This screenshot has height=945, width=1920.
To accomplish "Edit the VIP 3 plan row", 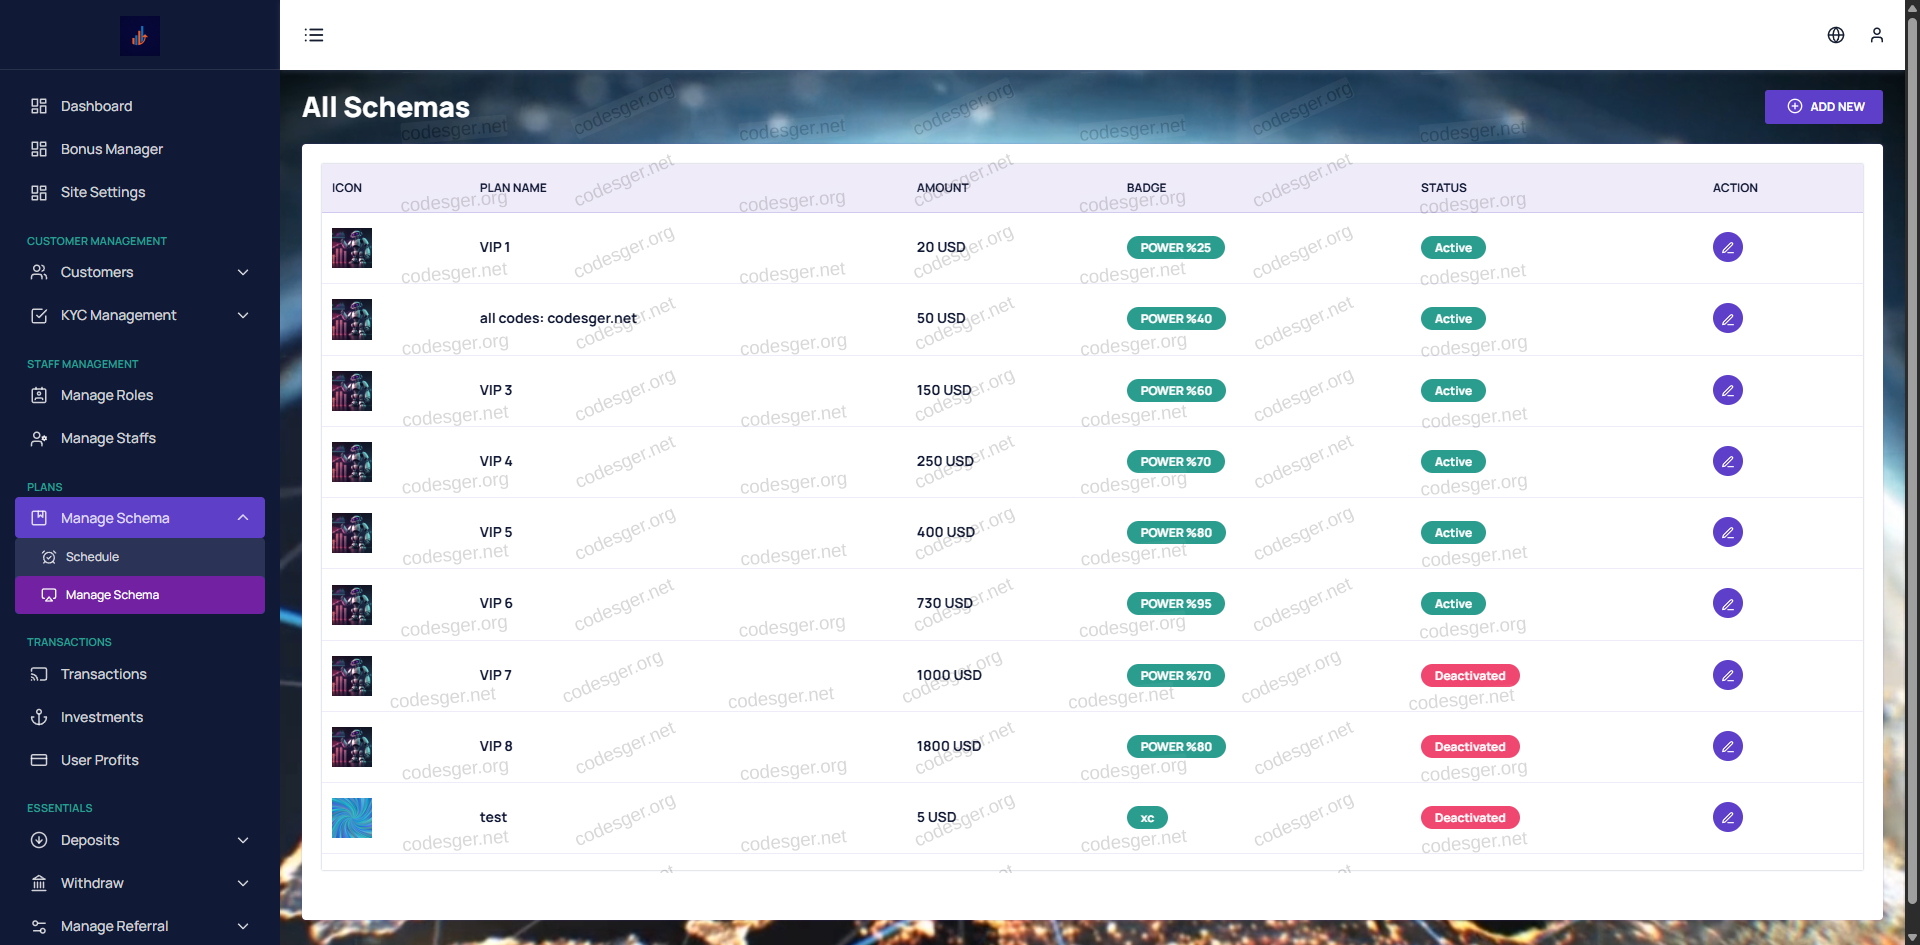I will [1727, 390].
